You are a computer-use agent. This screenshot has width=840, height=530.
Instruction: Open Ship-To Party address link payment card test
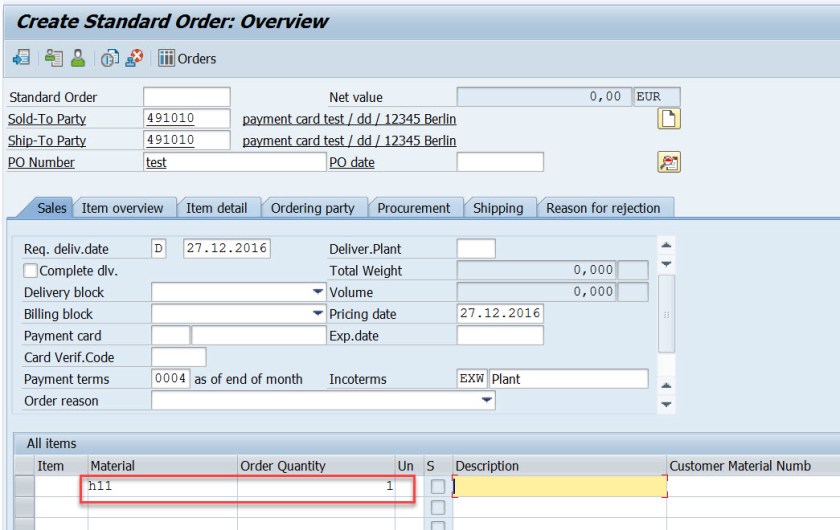349,140
